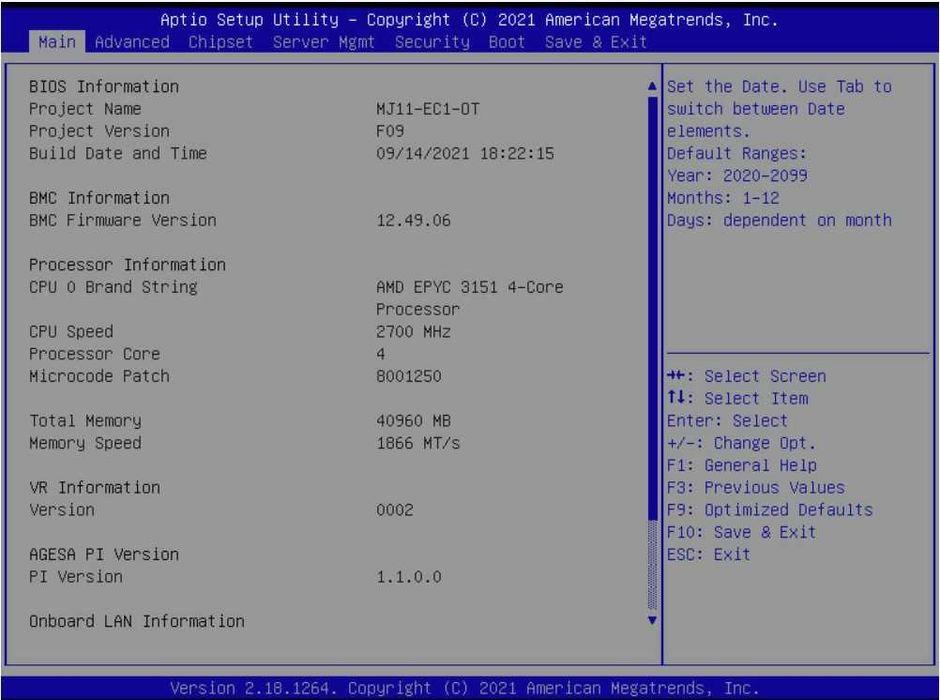Click the vertical scrollbar thumb
940x700 pixels.
pos(653,308)
